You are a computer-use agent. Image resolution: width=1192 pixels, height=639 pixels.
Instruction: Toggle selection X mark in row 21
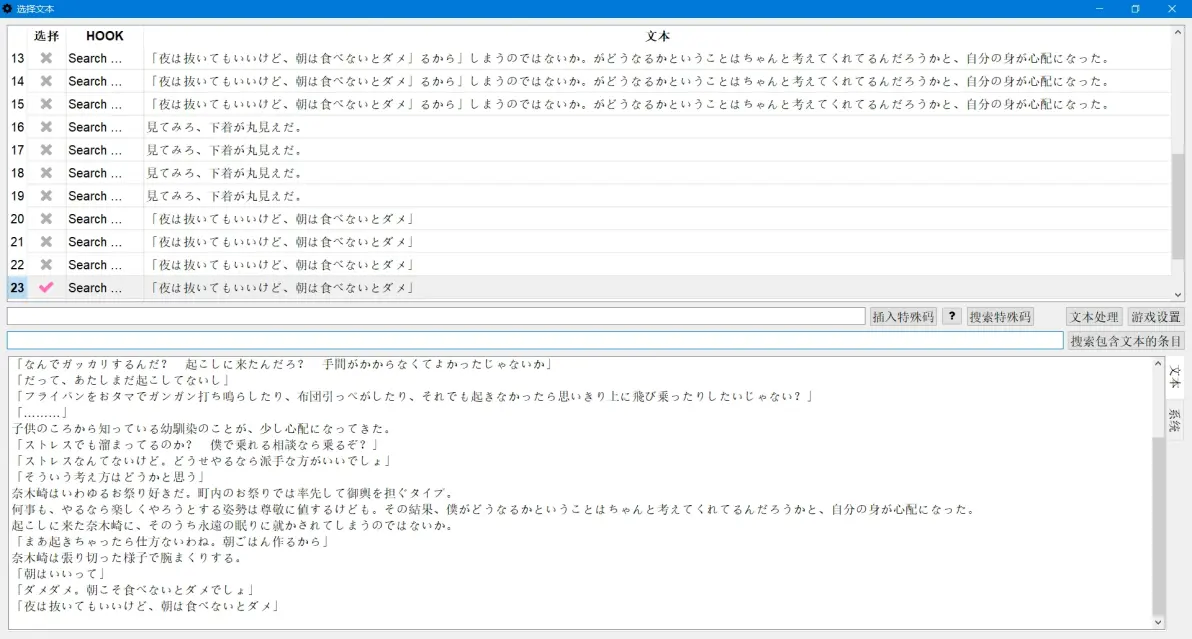46,242
